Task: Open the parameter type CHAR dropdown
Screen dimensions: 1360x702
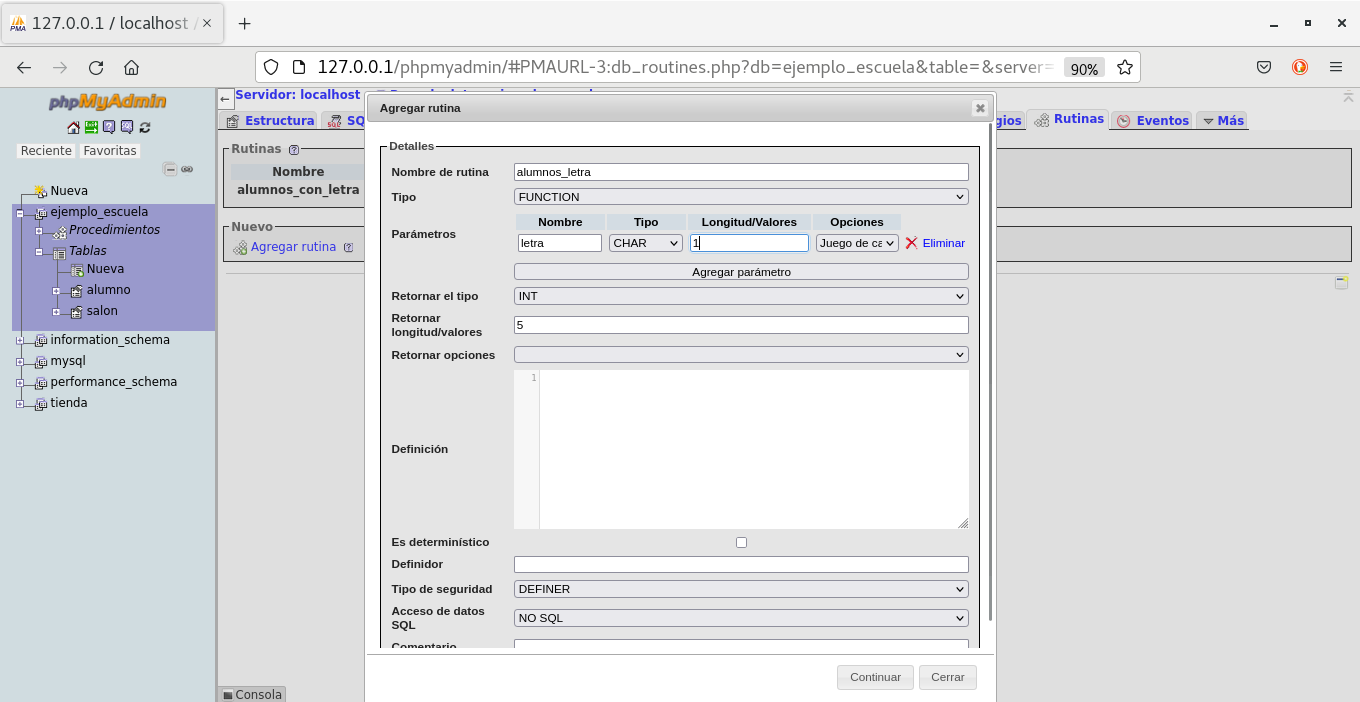Action: (x=645, y=243)
